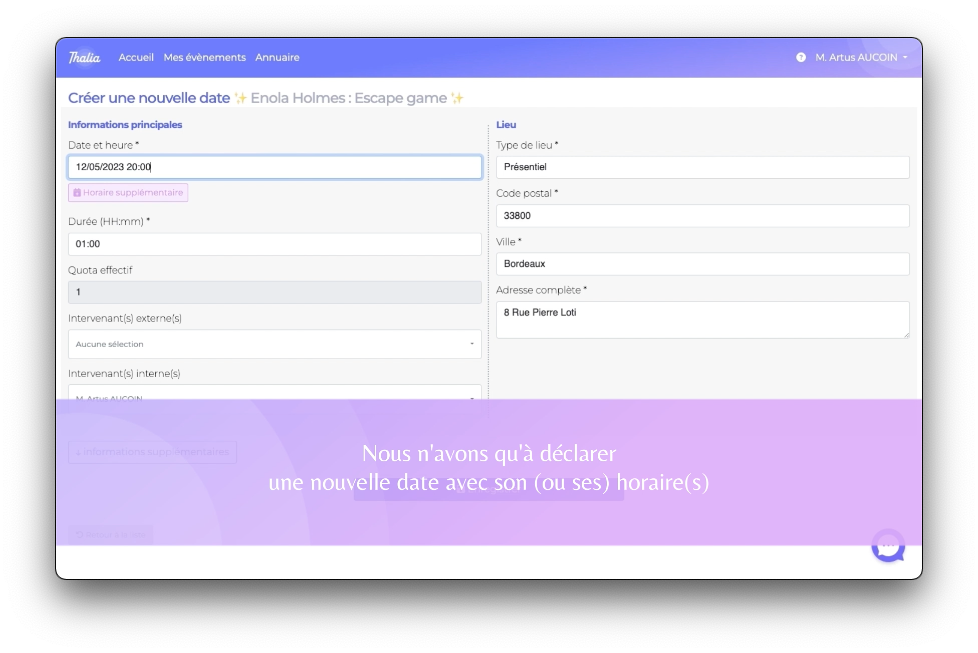Click the address textarea resize handle
The height and width of the screenshot is (653, 978).
(x=906, y=335)
